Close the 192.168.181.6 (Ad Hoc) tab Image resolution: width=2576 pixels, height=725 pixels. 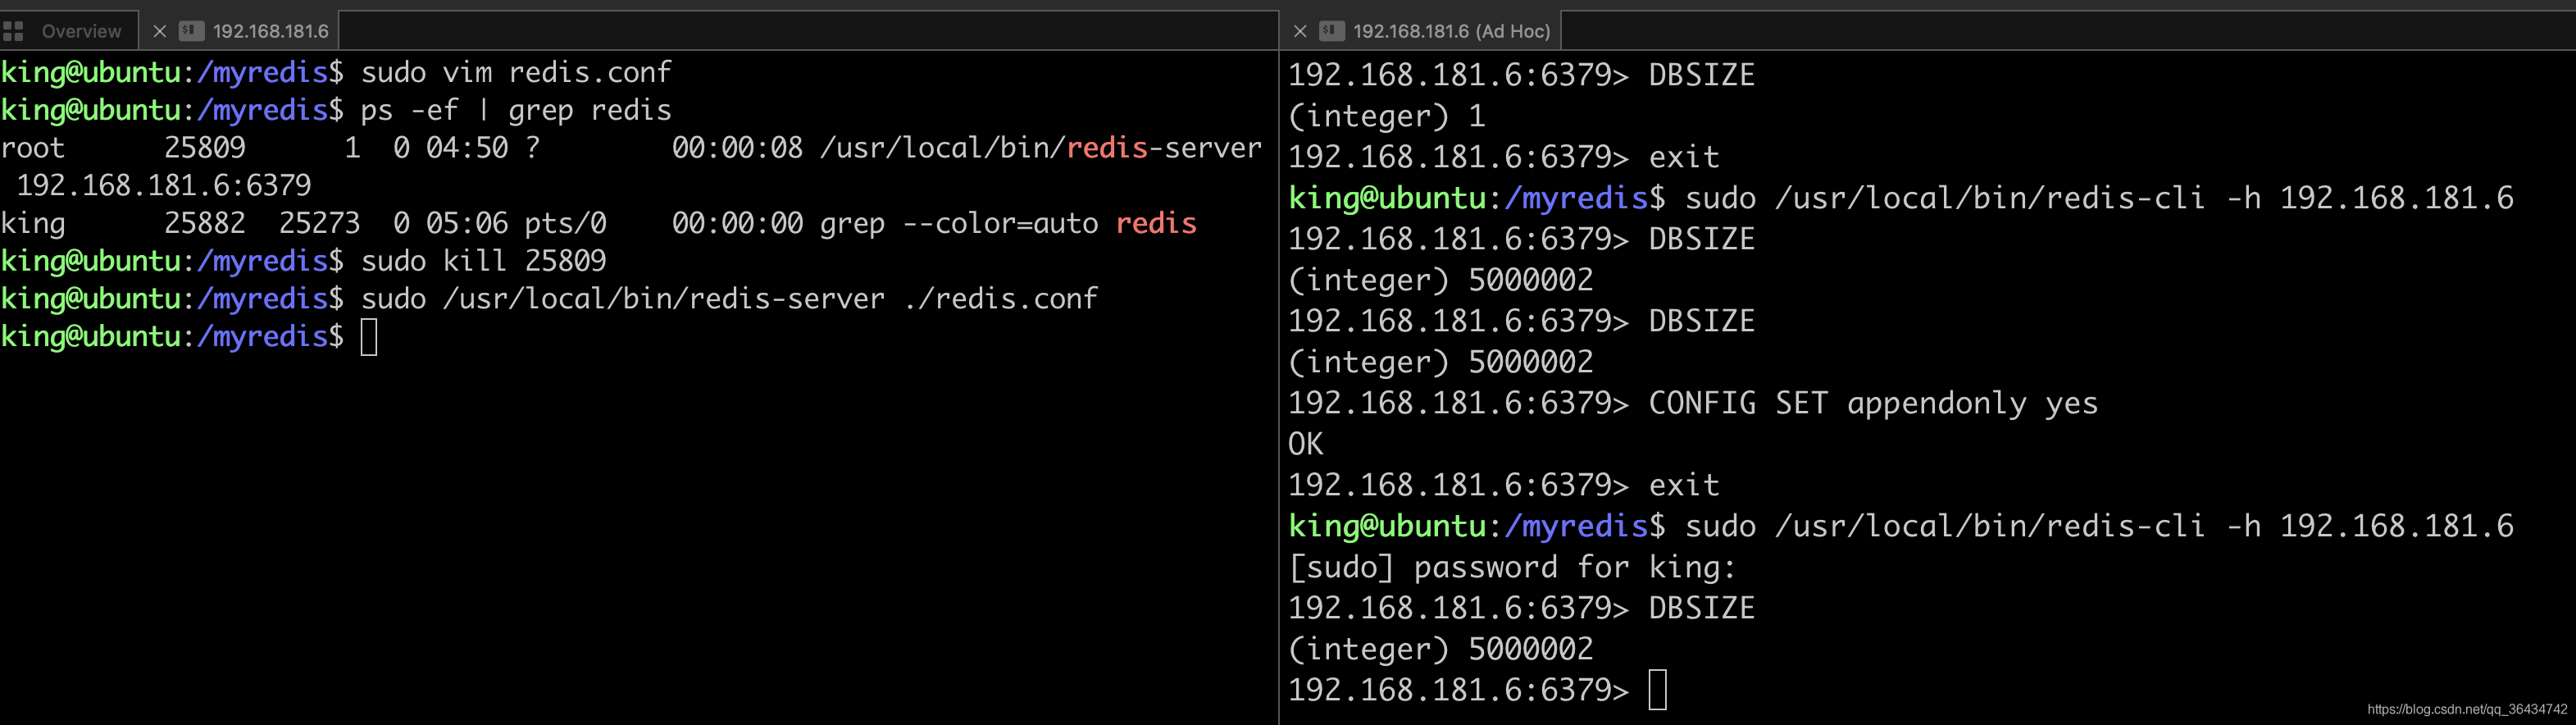point(1300,31)
